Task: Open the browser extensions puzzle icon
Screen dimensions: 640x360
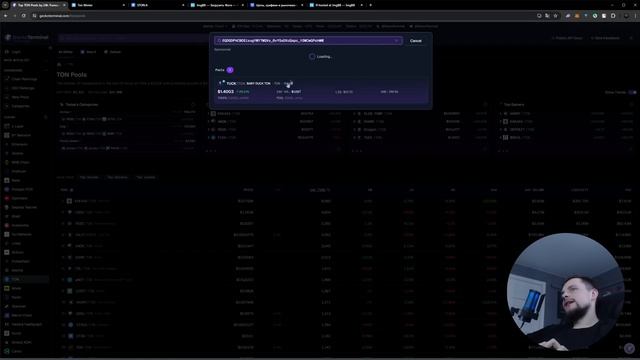Action: click(x=613, y=16)
